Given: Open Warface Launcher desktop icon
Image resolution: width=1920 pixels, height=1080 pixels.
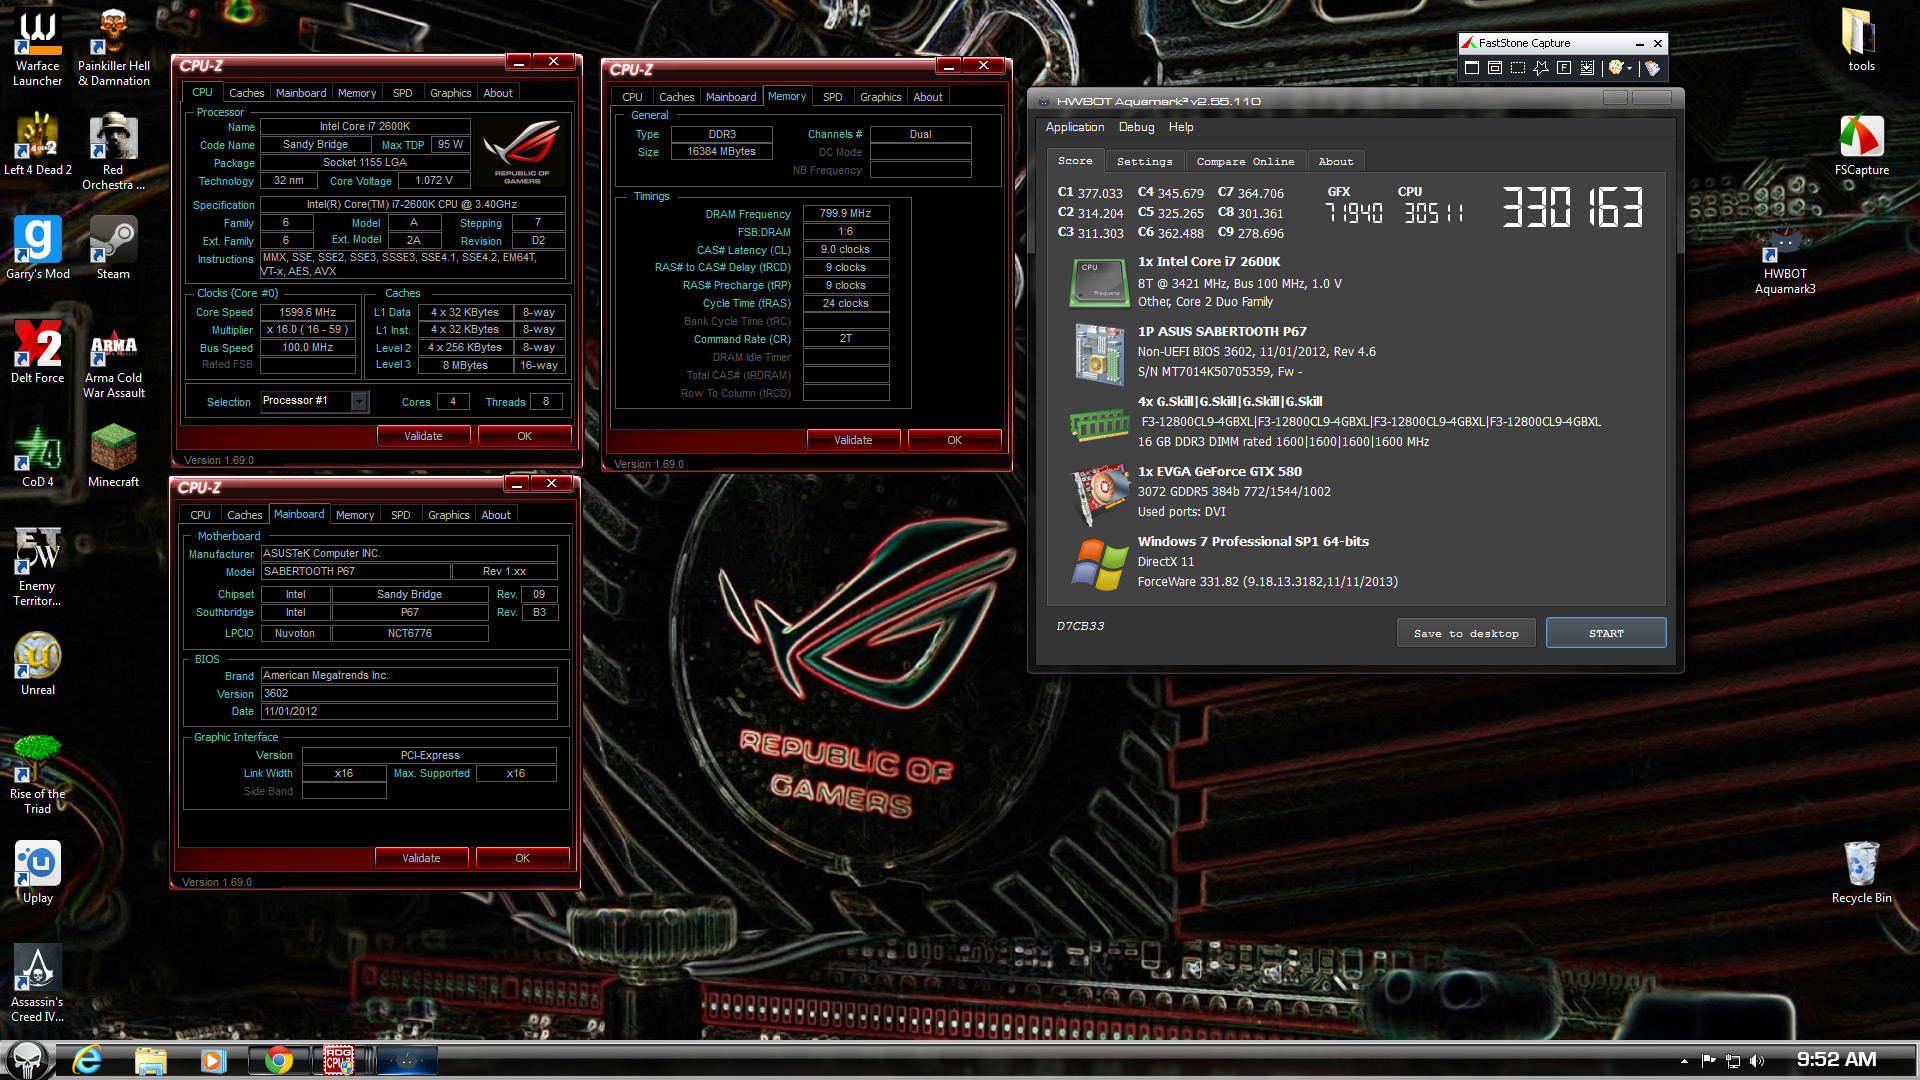Looking at the screenshot, I should (38, 48).
